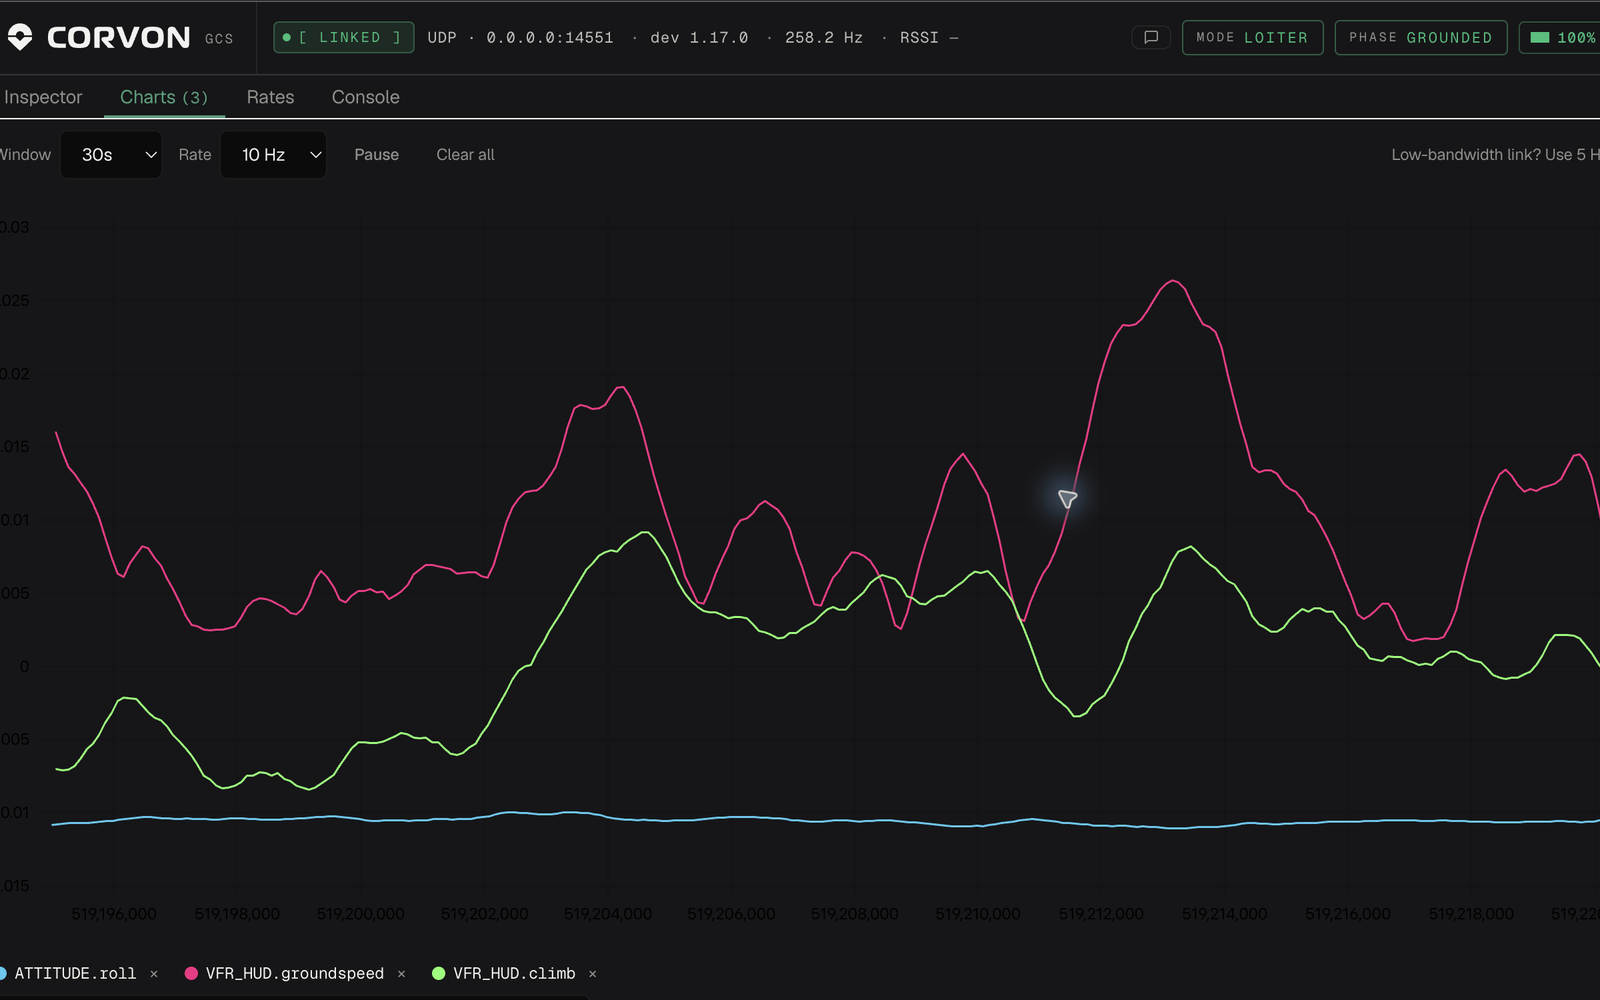The width and height of the screenshot is (1600, 1000).
Task: Click the dev 1.17.0 version text
Action: 699,37
